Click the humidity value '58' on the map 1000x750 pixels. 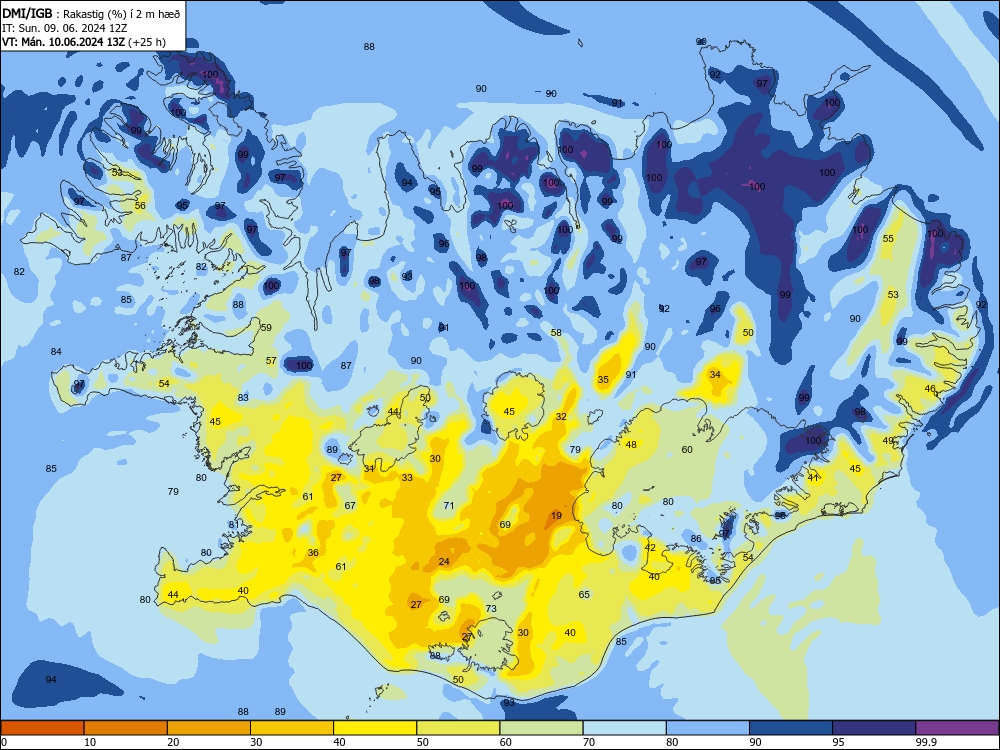click(556, 332)
